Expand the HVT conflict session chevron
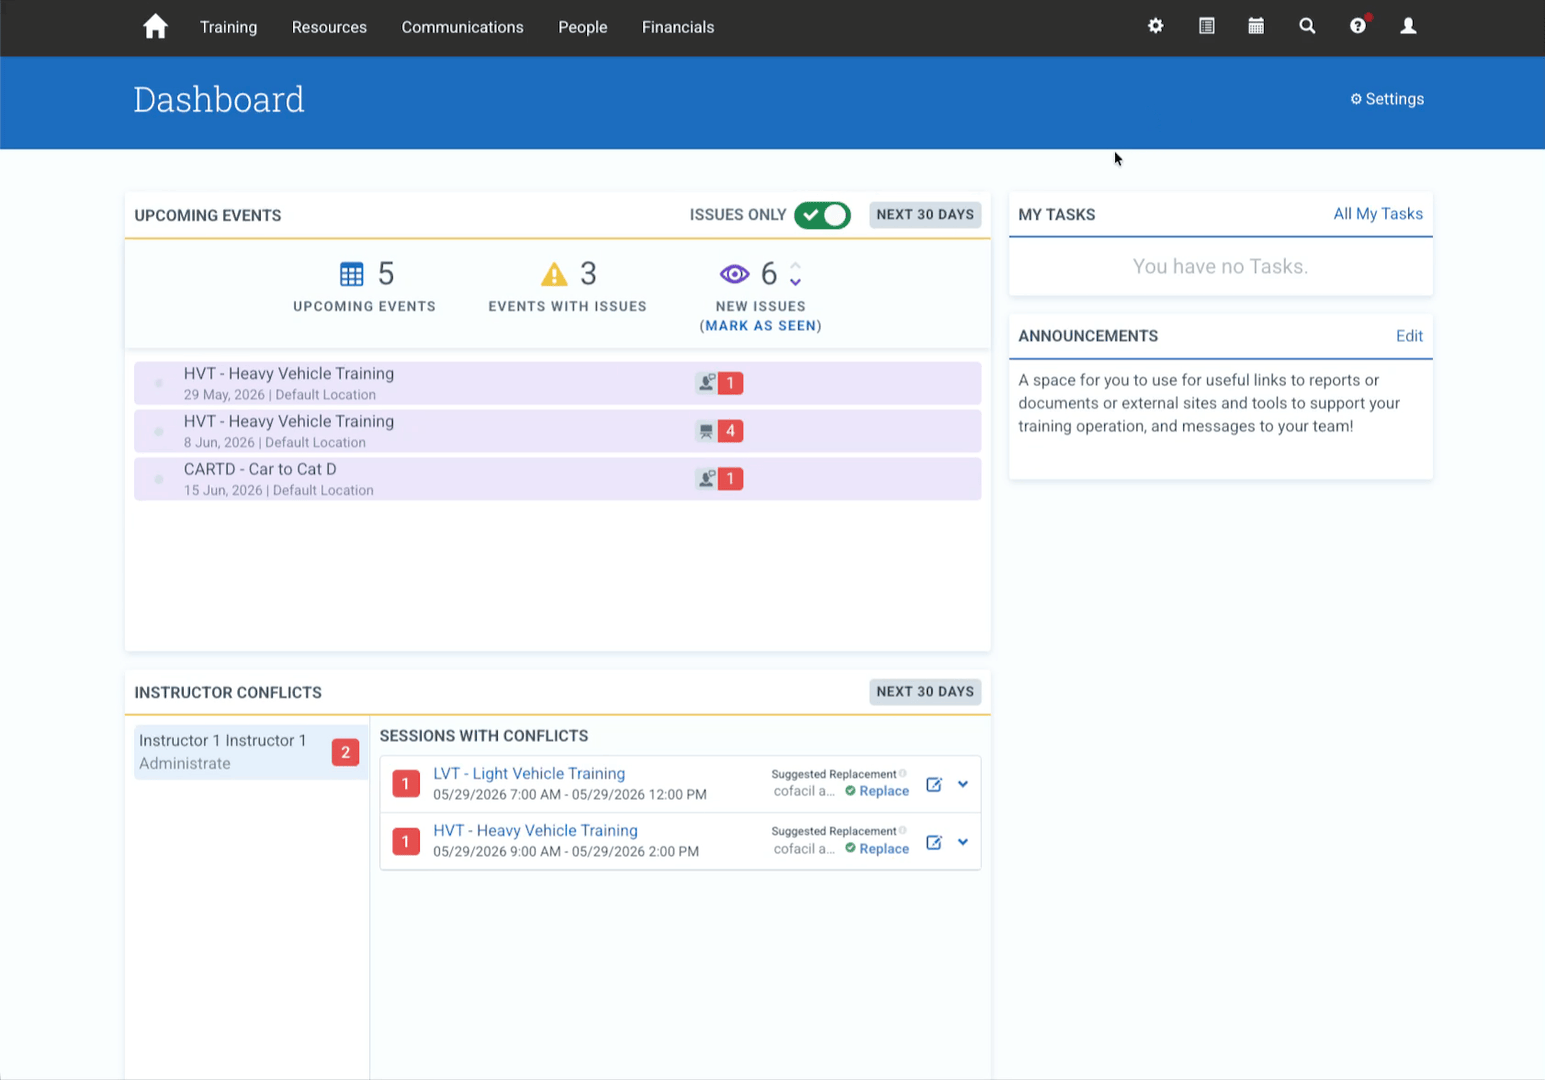 (963, 842)
